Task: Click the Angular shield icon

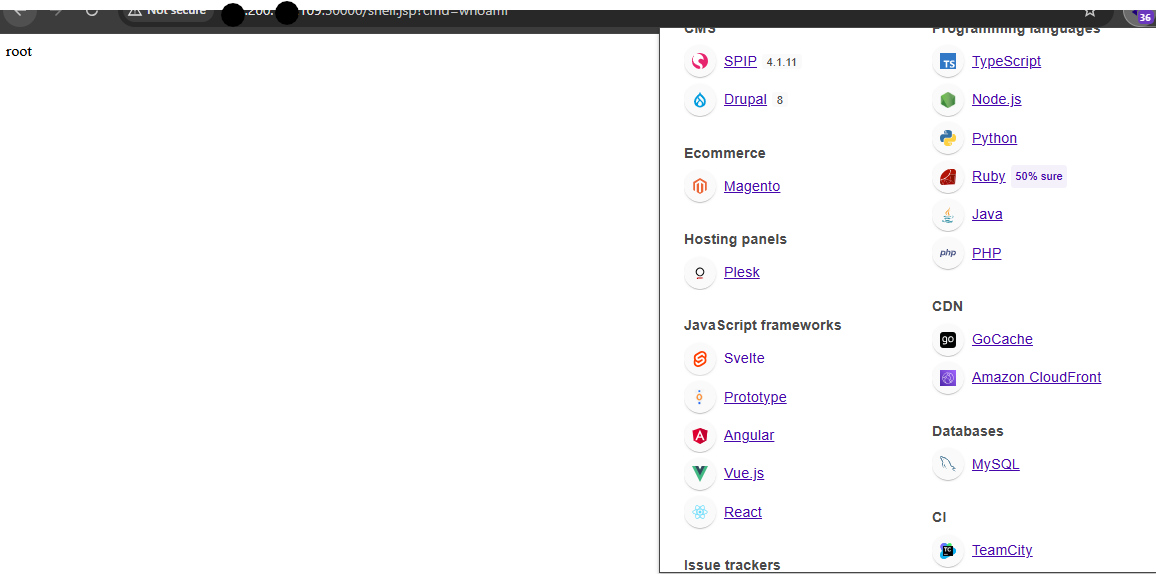Action: point(700,435)
